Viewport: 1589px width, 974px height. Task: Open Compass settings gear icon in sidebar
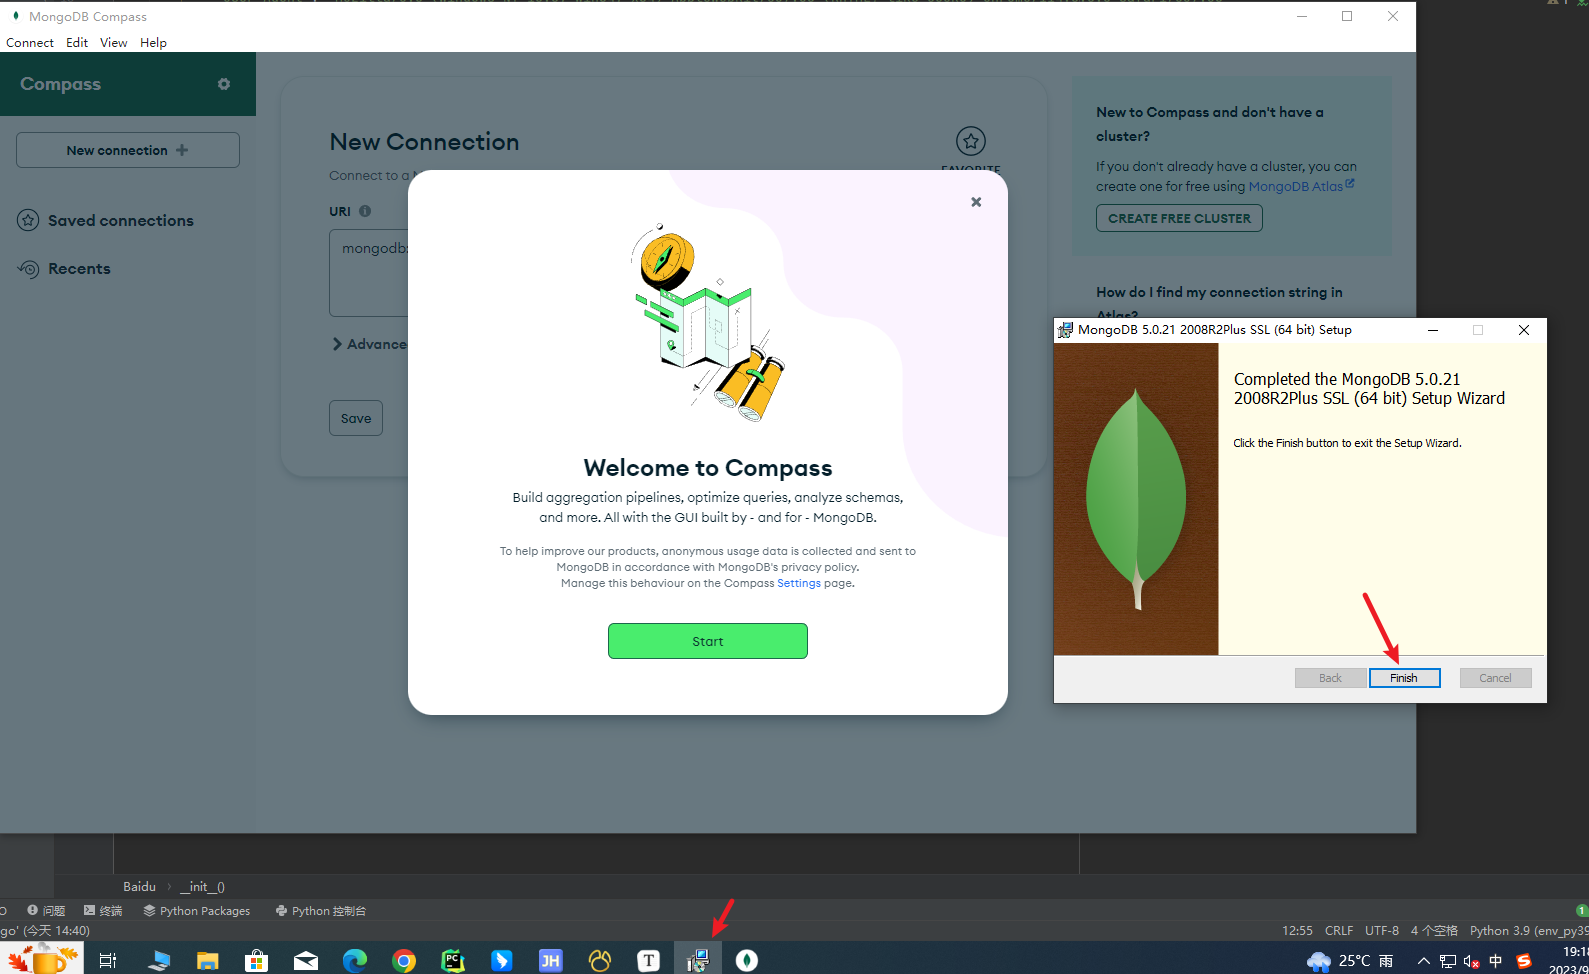[x=224, y=84]
